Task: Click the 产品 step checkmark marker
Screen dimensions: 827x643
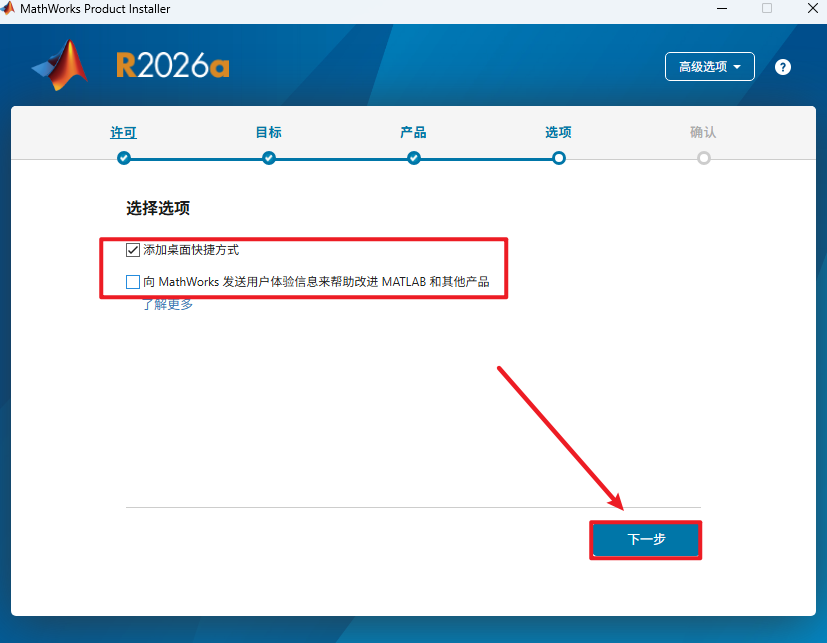Action: coord(414,158)
